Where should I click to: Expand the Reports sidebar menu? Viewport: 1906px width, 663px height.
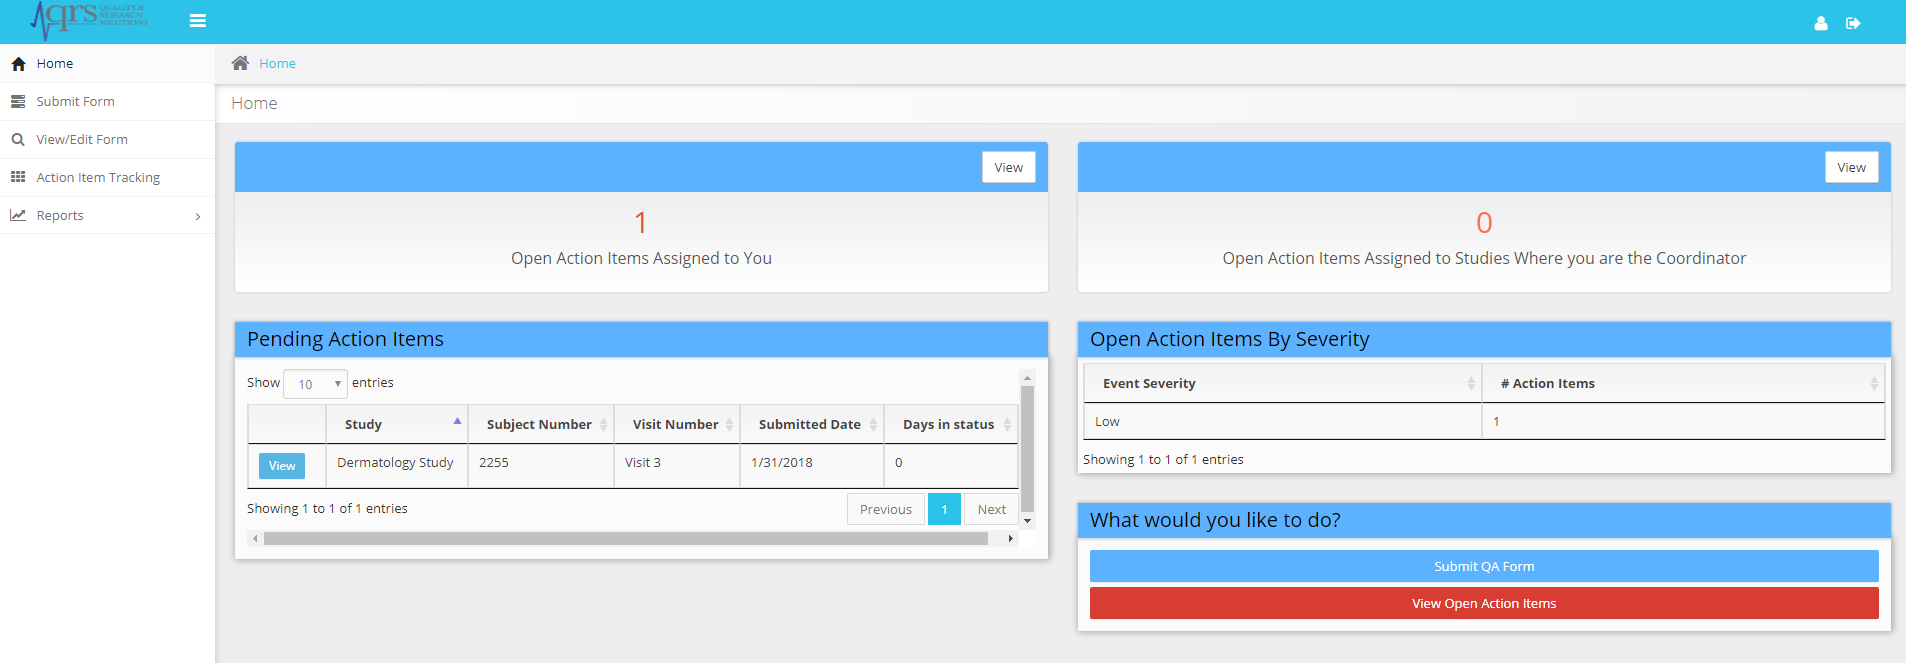pos(107,215)
